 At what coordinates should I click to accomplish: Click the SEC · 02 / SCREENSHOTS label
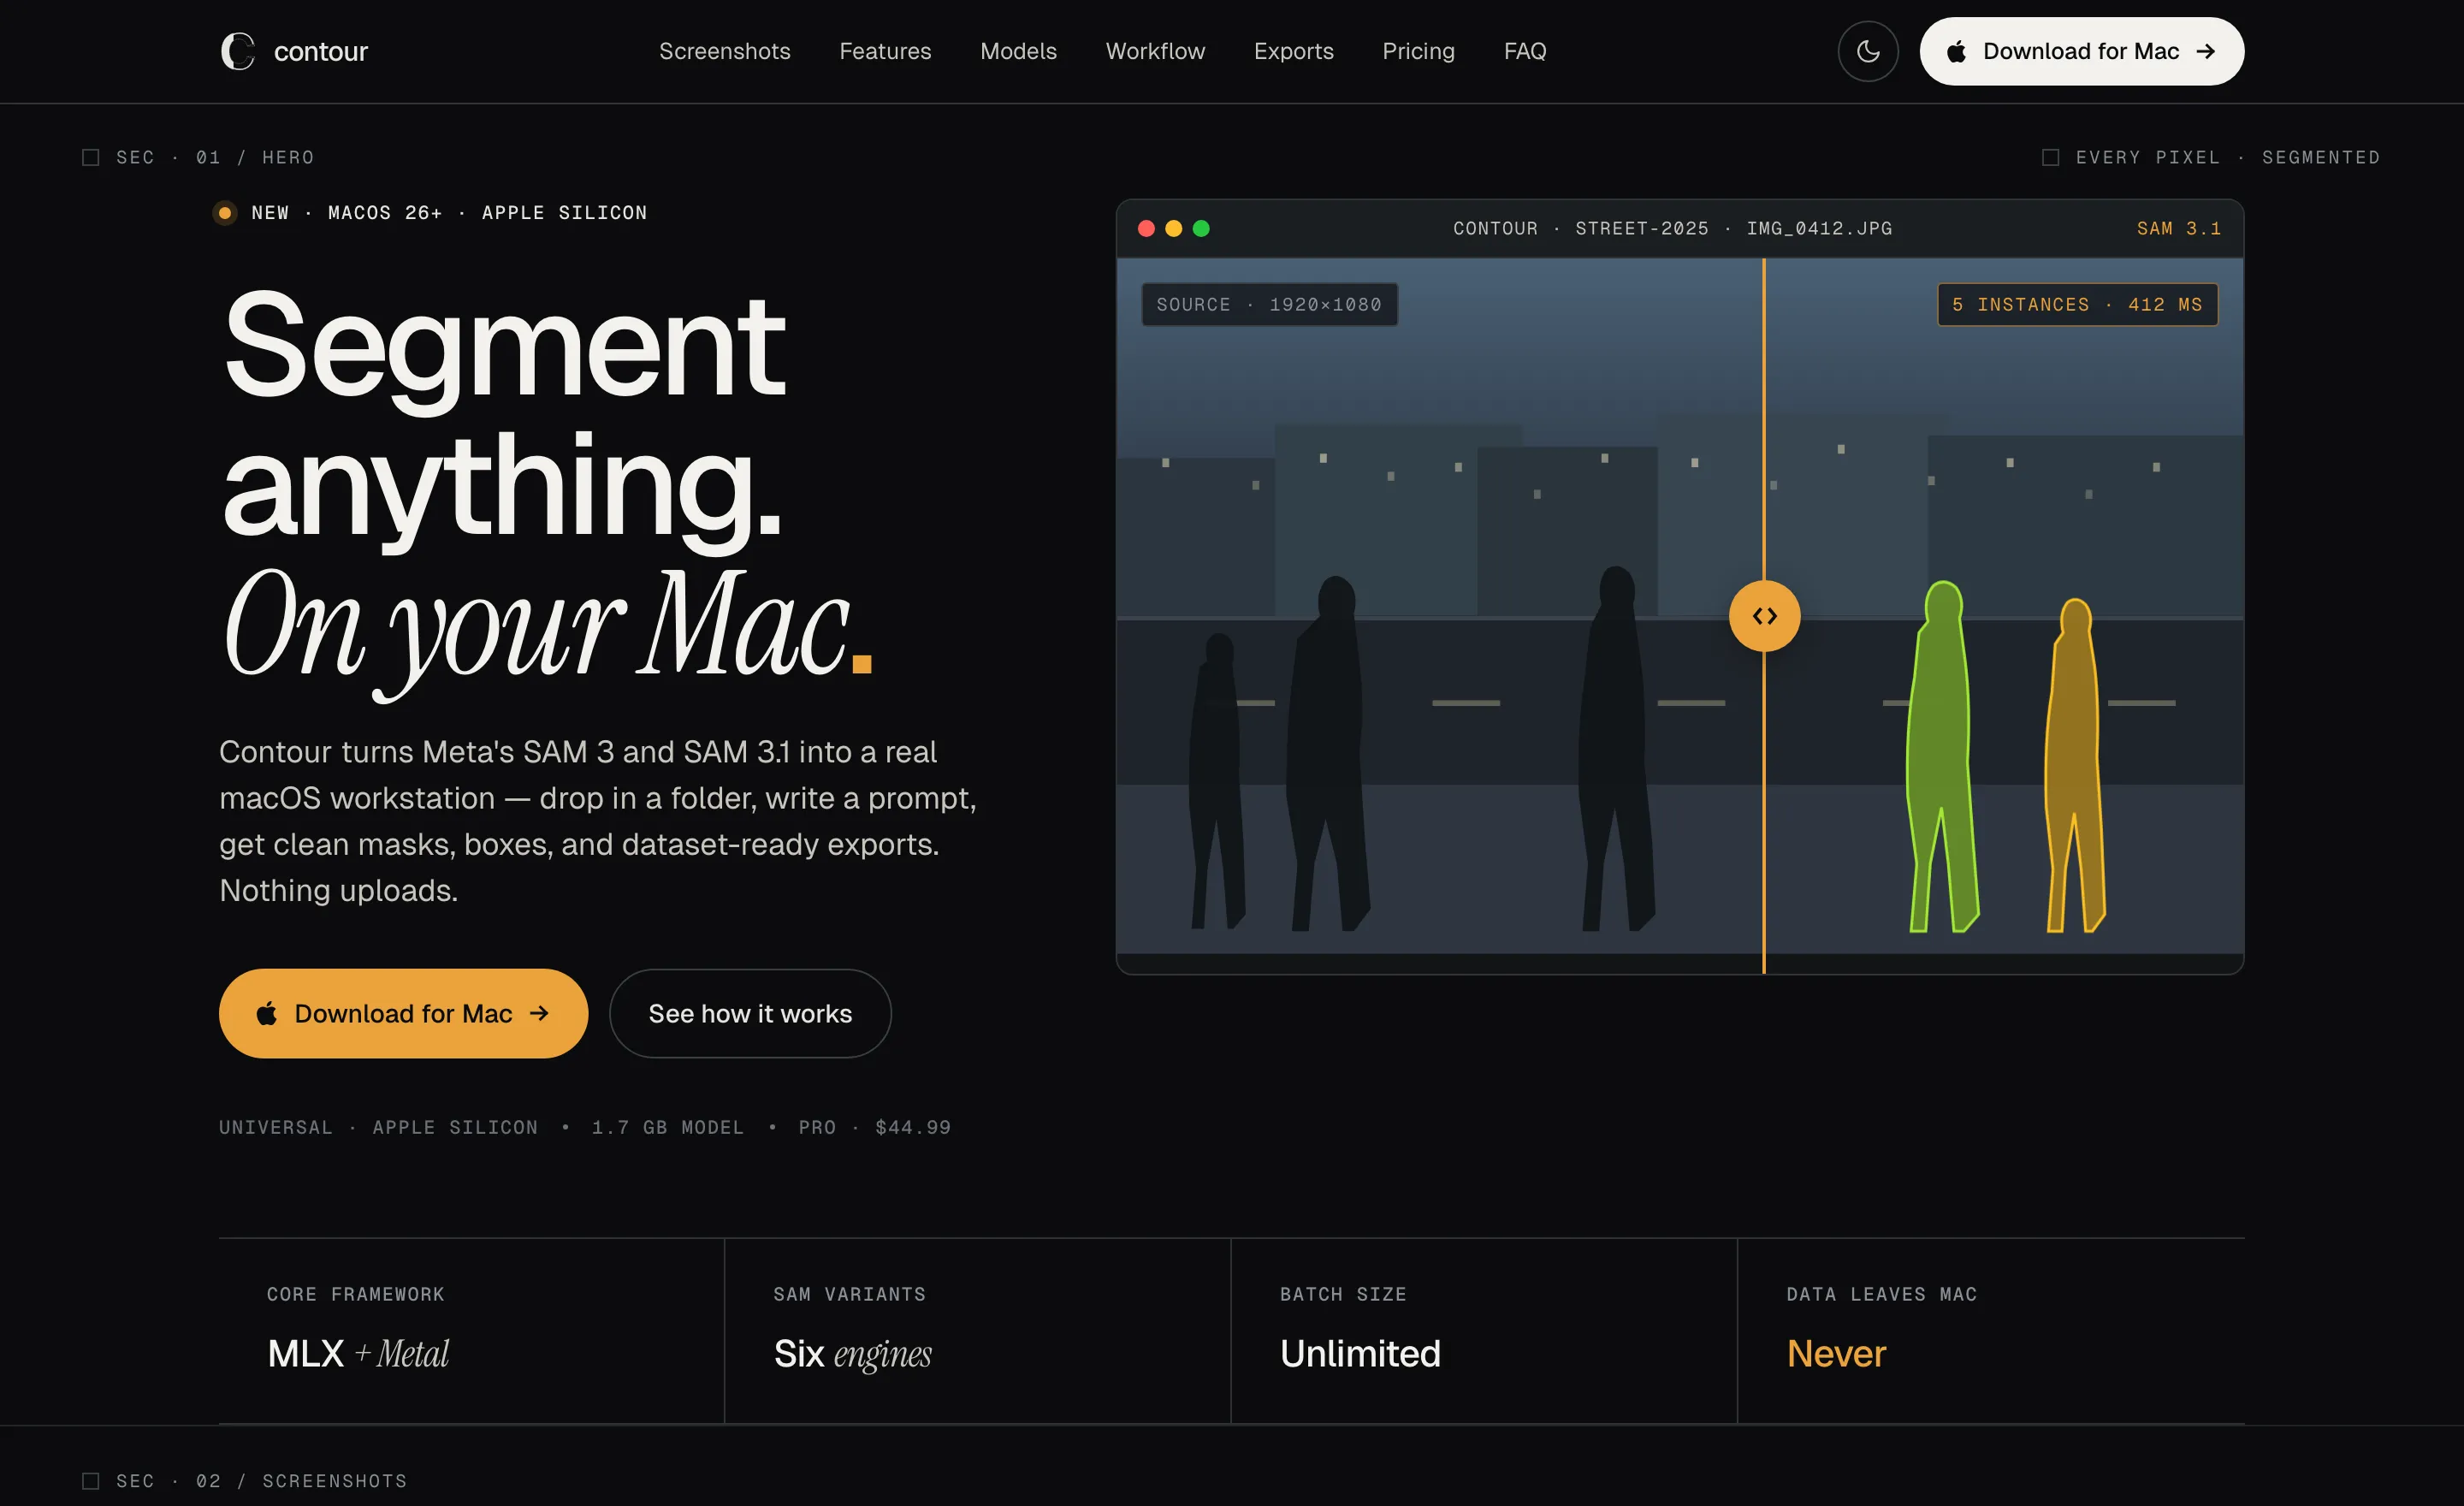pyautogui.click(x=262, y=1480)
